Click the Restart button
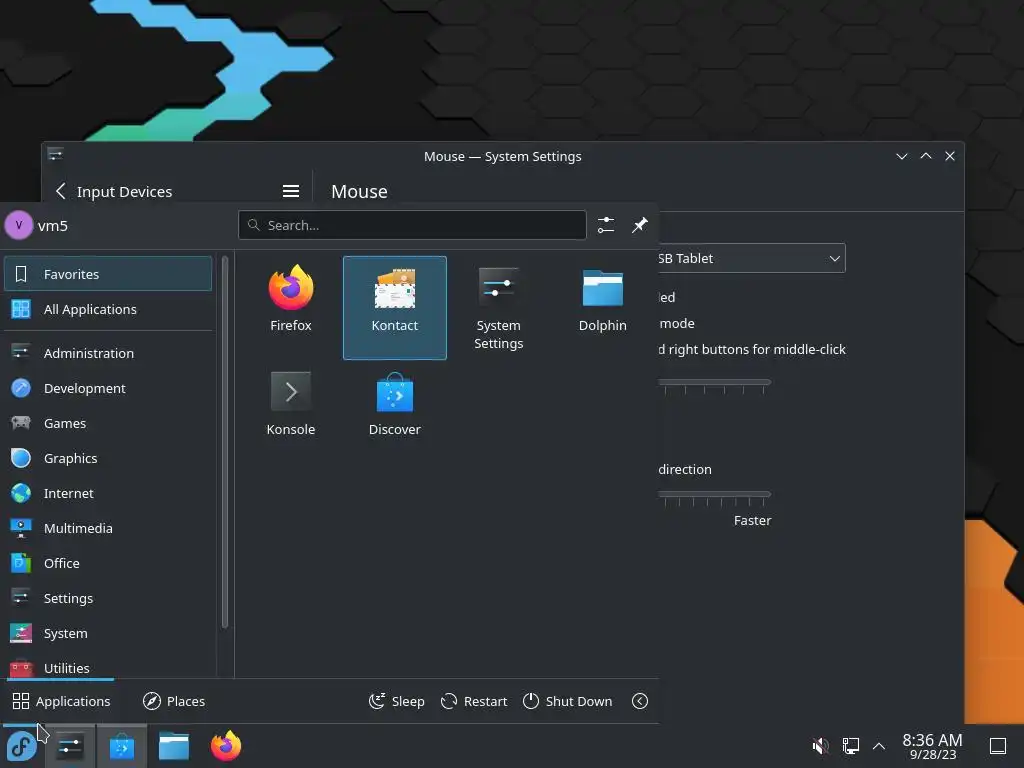This screenshot has height=768, width=1024. coord(474,701)
